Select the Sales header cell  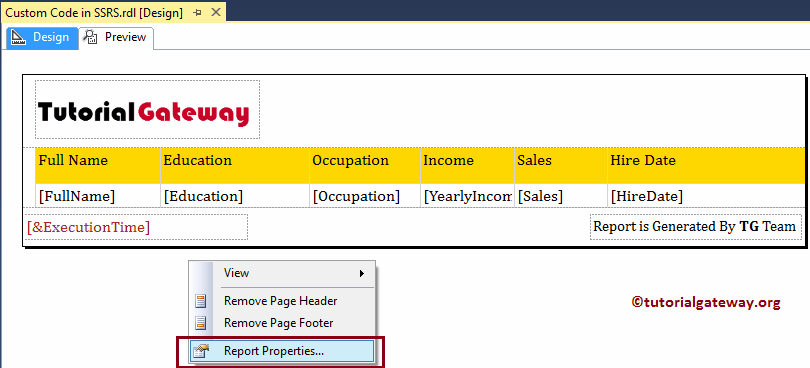coord(561,165)
